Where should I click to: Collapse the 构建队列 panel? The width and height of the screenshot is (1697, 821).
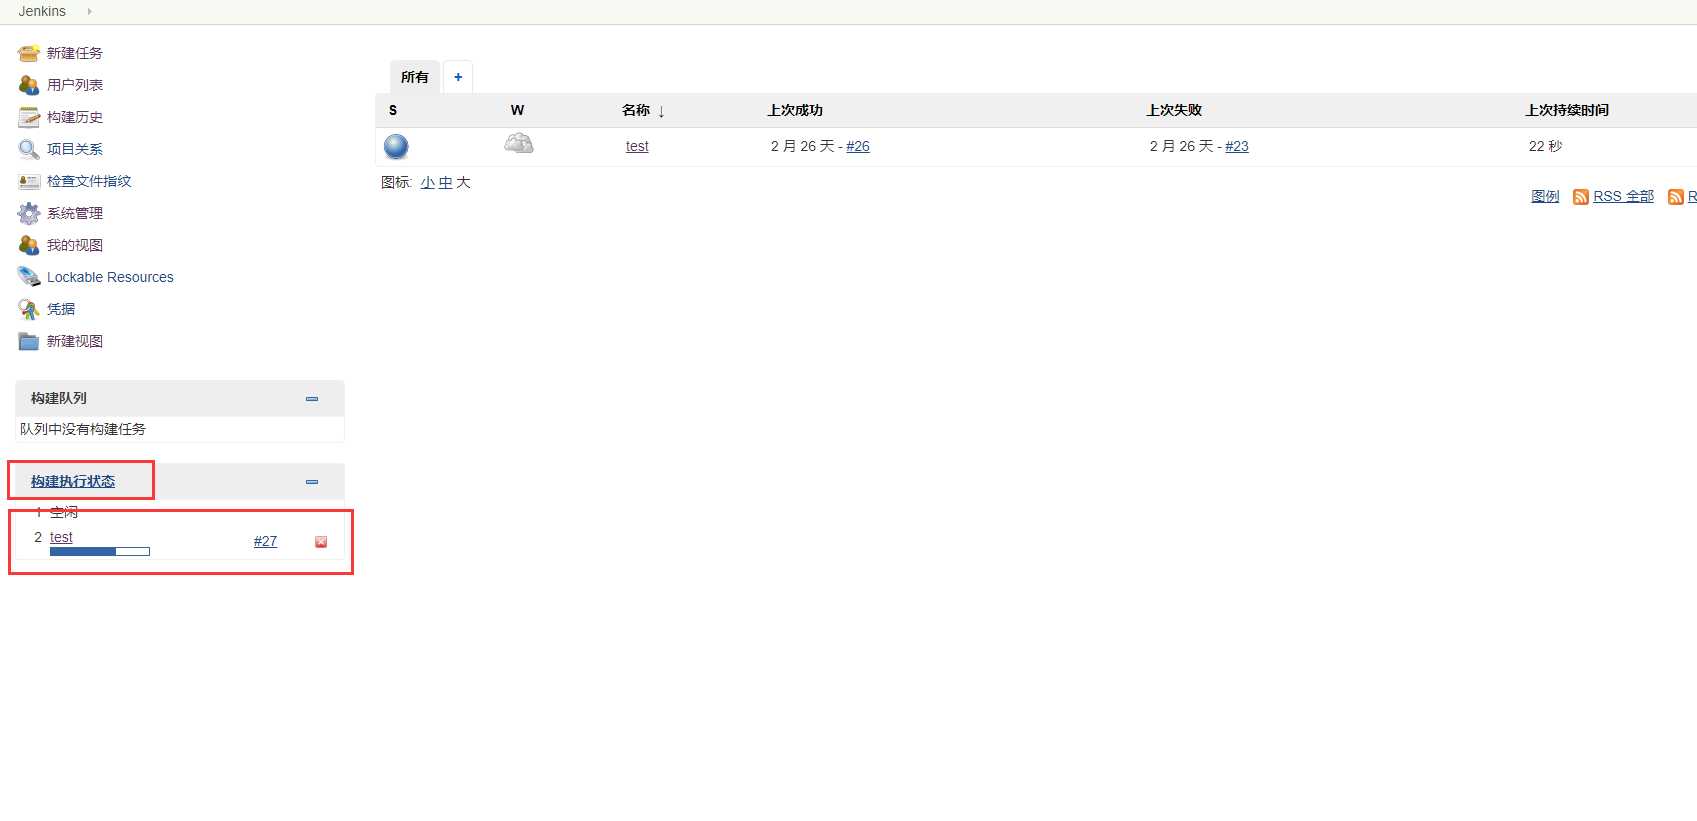[312, 399]
